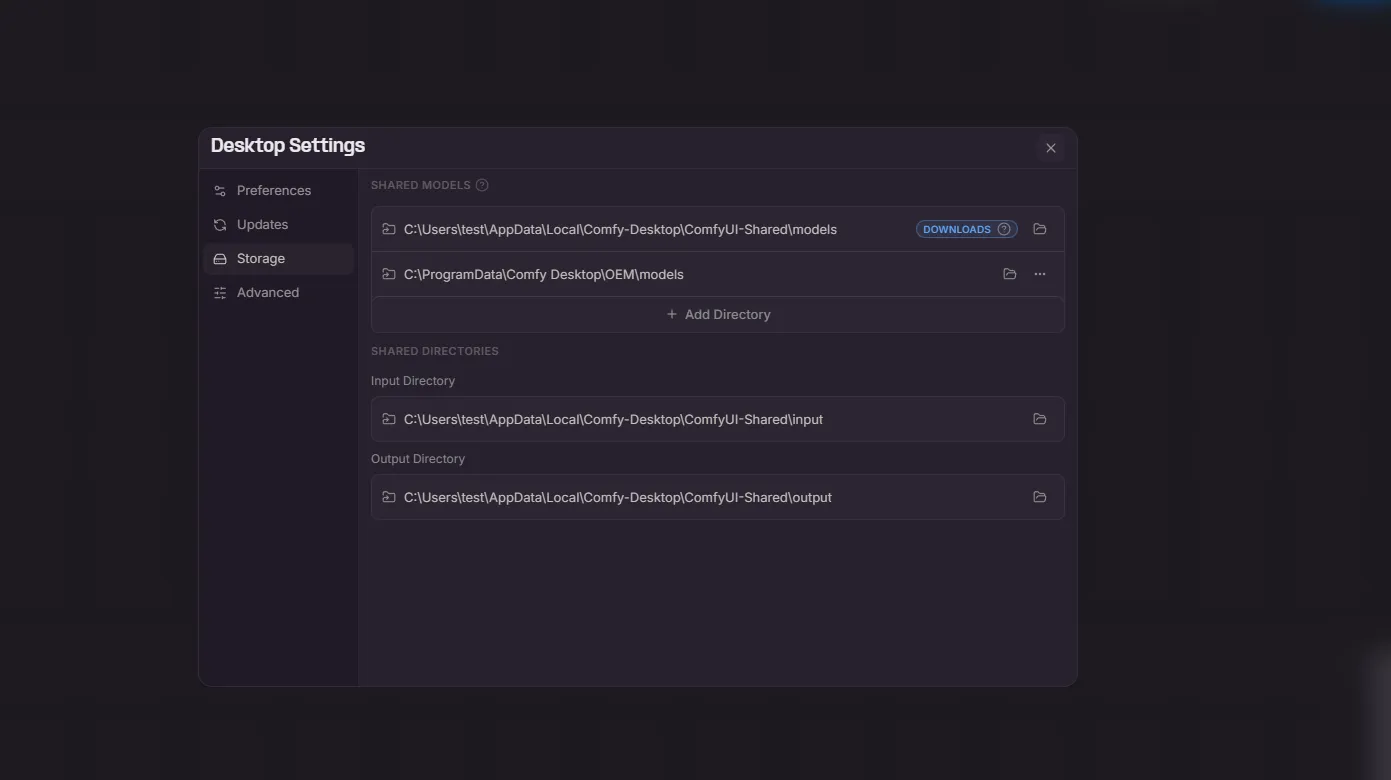Viewport: 1391px width, 780px height.
Task: Select the ComfyUI-Shared\models path text
Action: pyautogui.click(x=620, y=229)
